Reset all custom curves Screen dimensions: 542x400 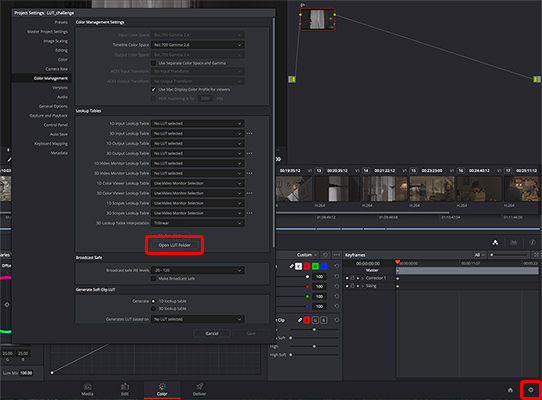pyautogui.click(x=325, y=255)
